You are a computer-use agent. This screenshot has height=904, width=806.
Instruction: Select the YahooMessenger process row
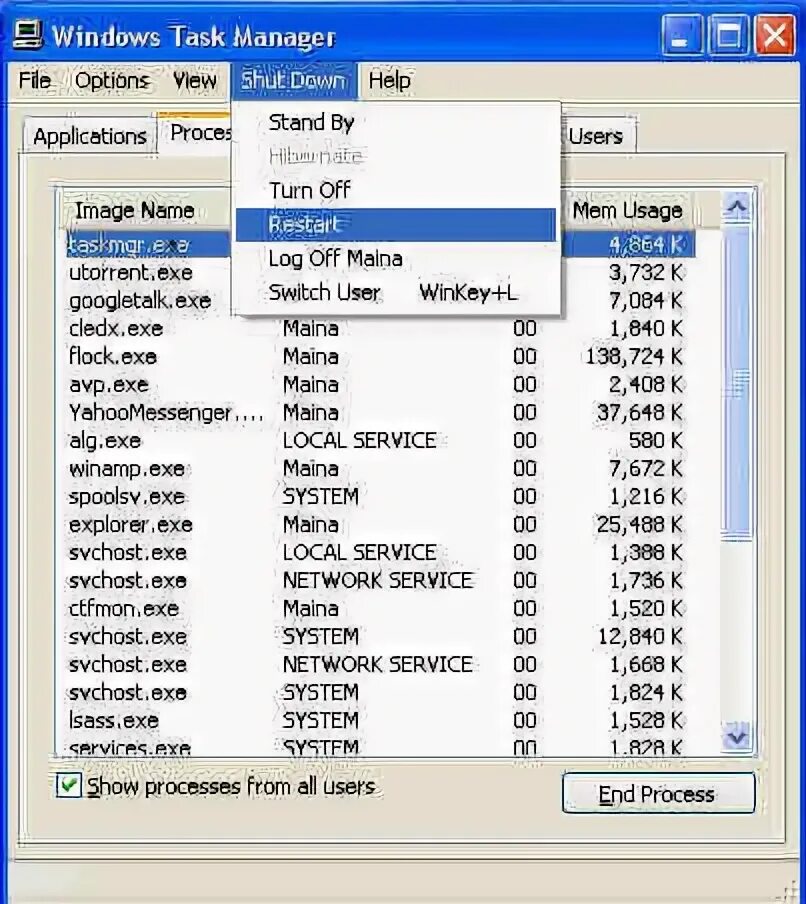point(381,413)
